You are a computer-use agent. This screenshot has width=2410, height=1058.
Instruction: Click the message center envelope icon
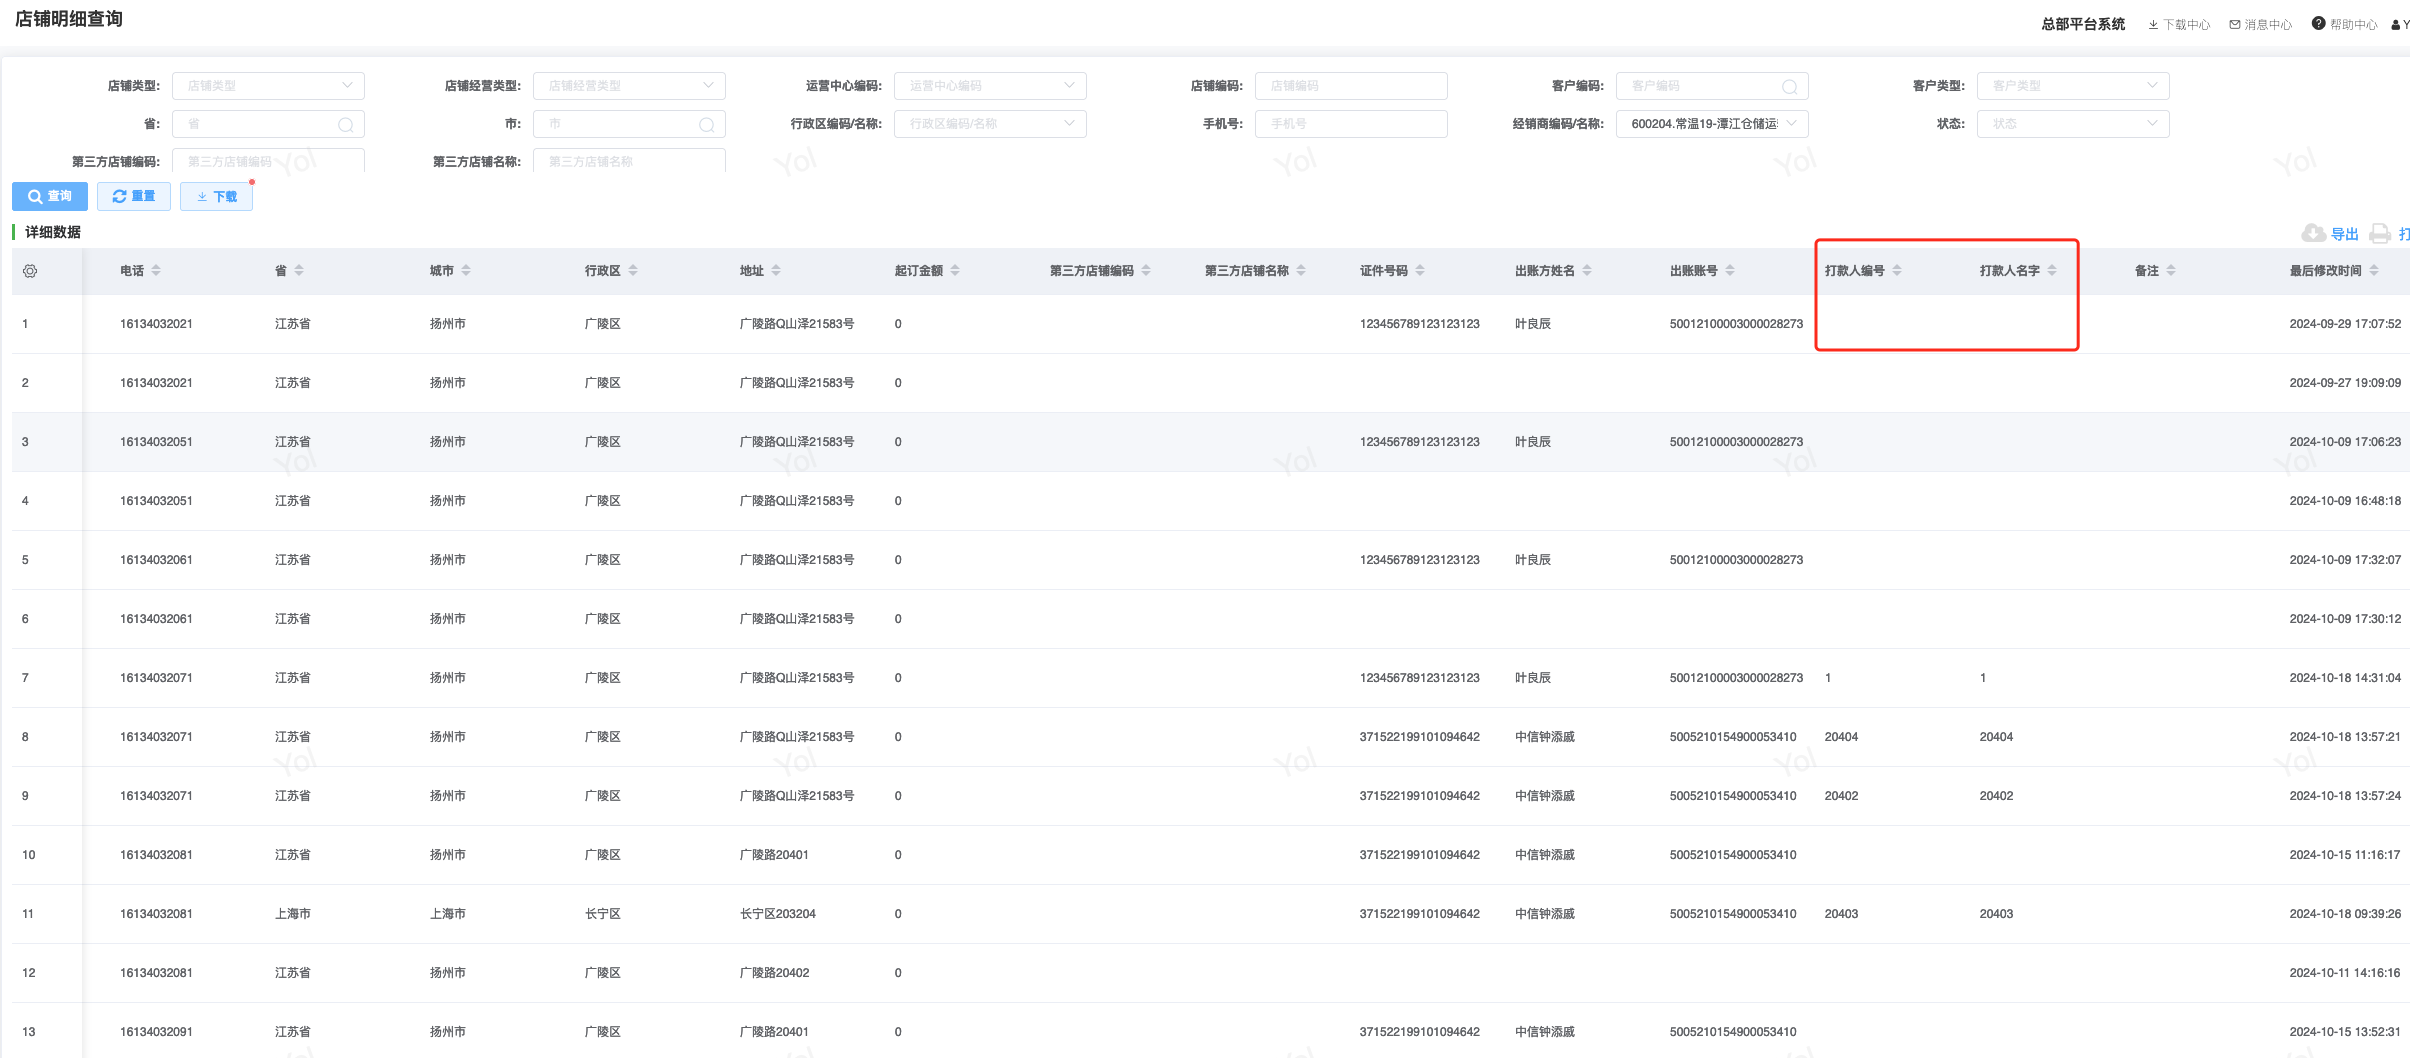click(x=2235, y=25)
